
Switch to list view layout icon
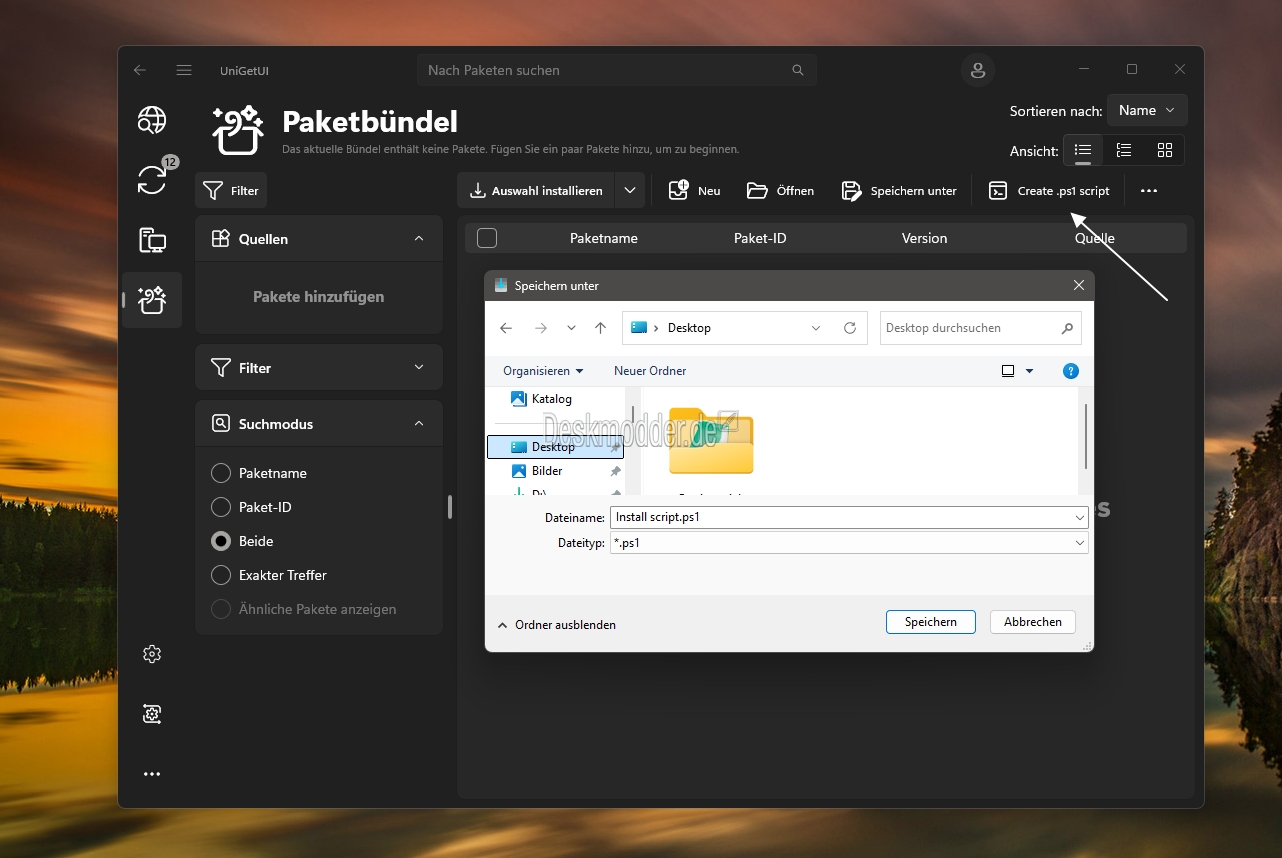pos(1083,150)
